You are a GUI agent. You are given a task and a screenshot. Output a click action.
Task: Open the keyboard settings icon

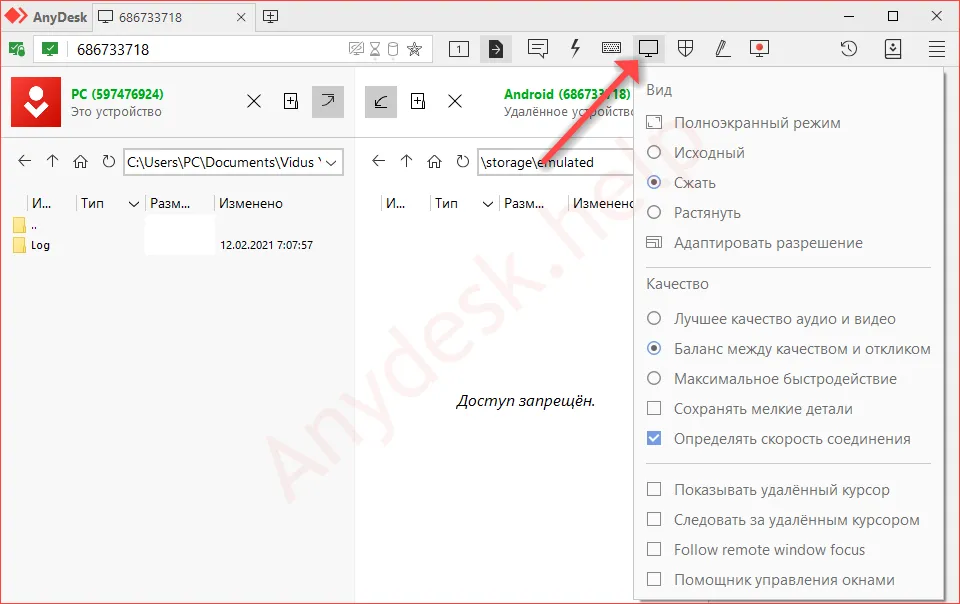pyautogui.click(x=611, y=48)
